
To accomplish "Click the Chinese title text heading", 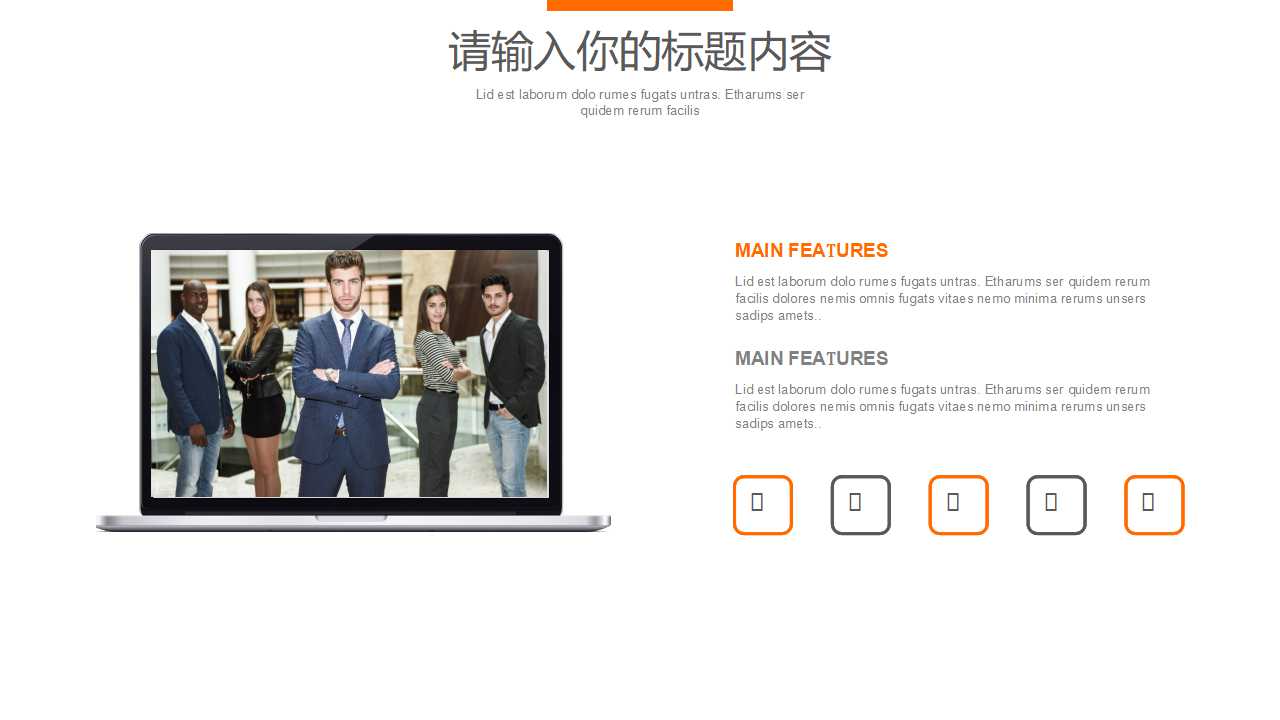I will 639,52.
